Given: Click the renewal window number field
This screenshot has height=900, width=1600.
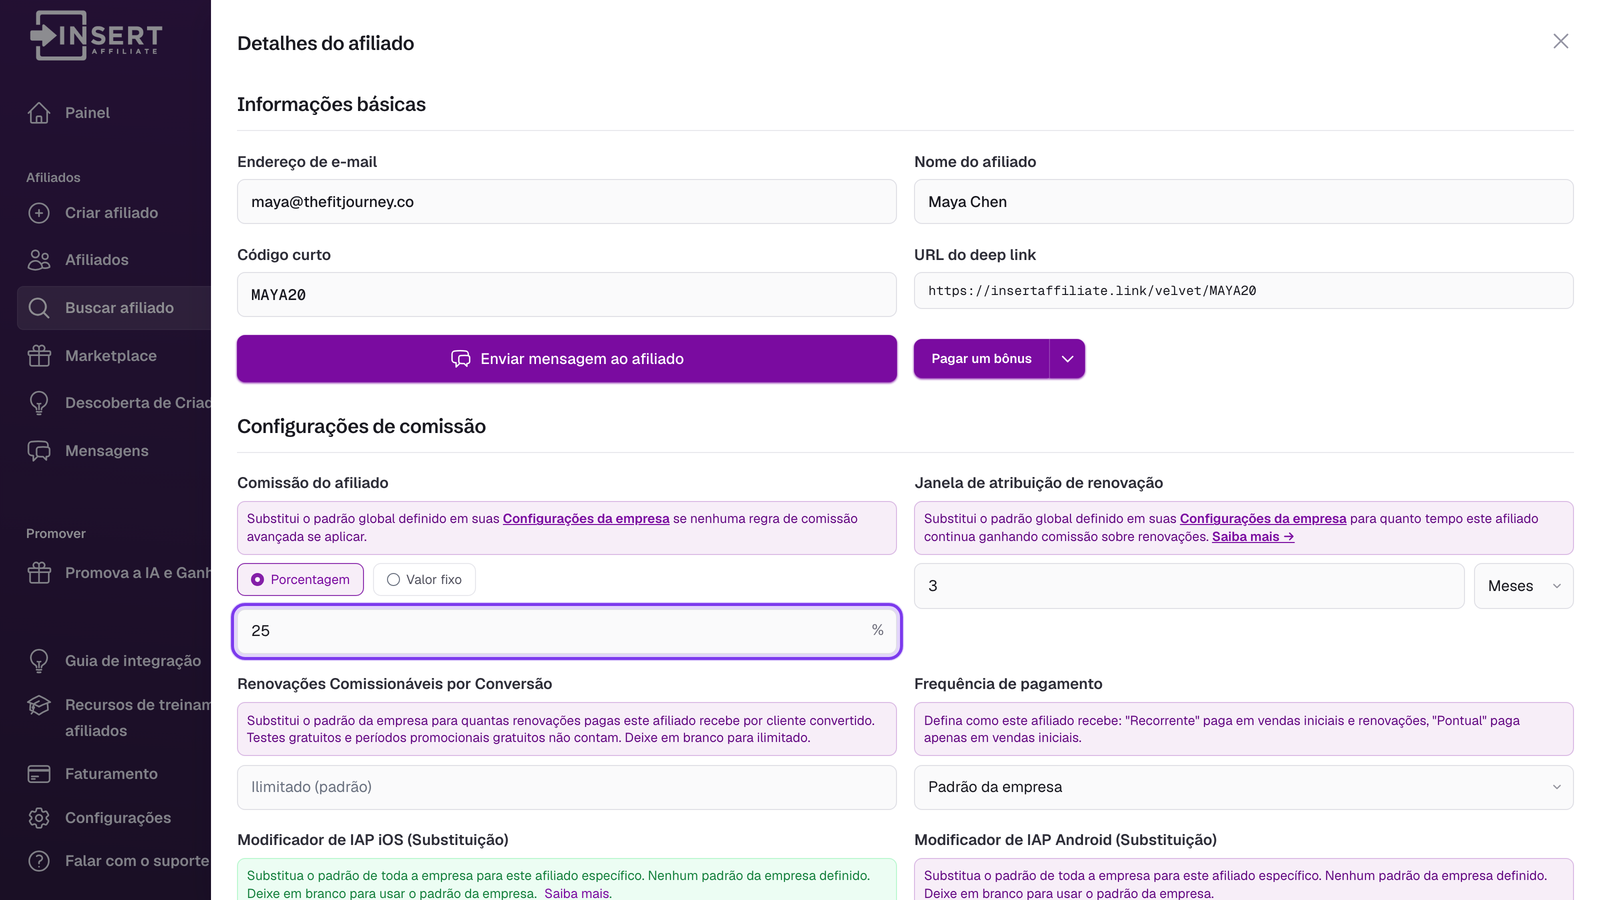Looking at the screenshot, I should click(1189, 586).
